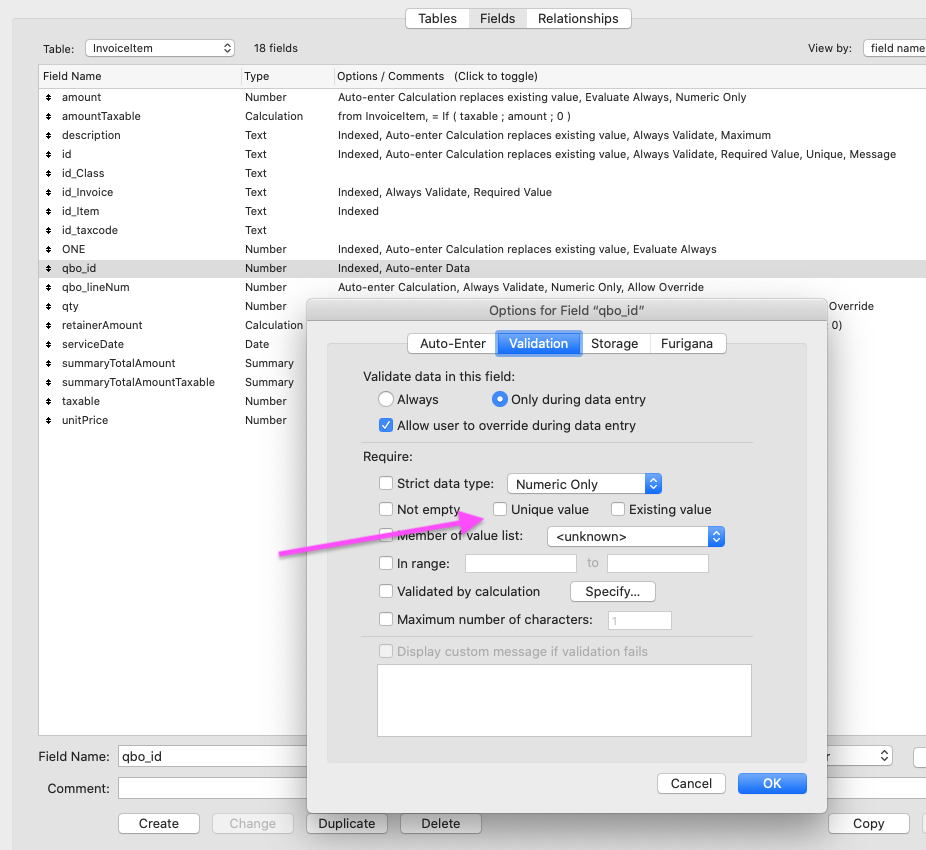Click the Field Name input box
The width and height of the screenshot is (926, 850).
(213, 757)
